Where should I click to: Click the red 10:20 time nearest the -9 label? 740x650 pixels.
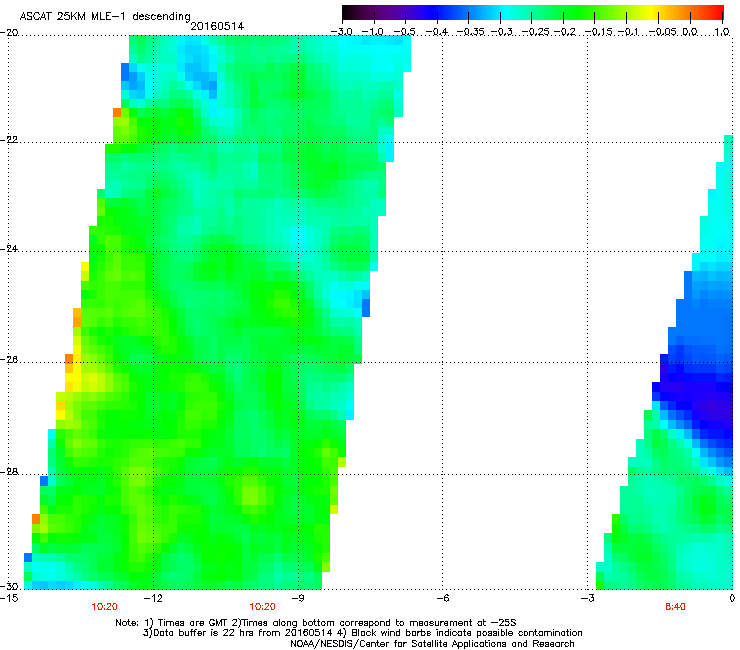coord(262,607)
